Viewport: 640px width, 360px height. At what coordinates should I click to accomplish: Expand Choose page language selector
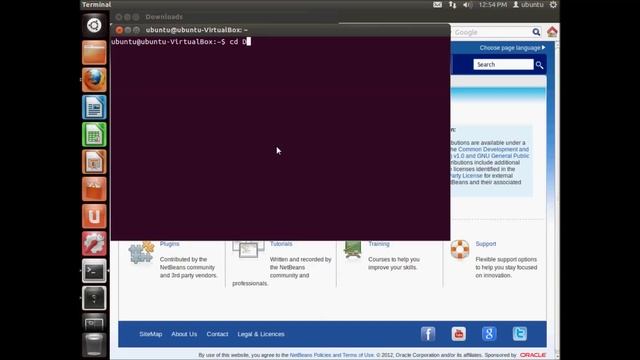coord(512,48)
